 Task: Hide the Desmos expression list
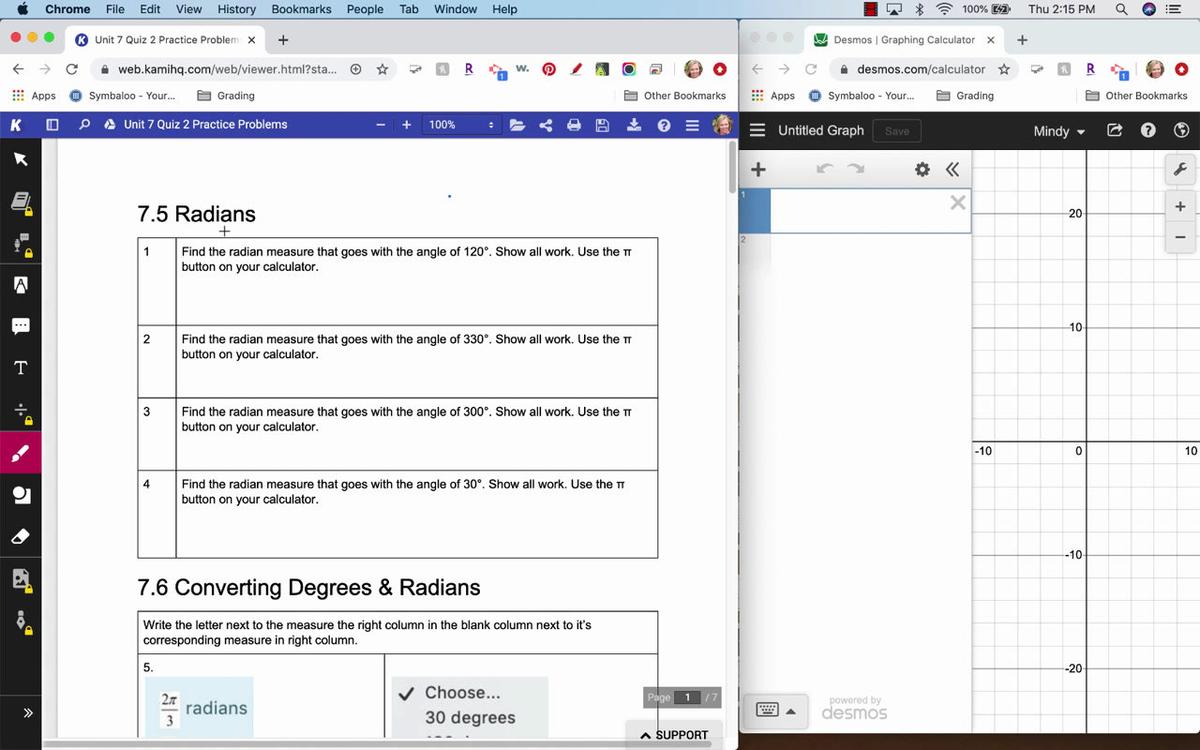coord(952,170)
